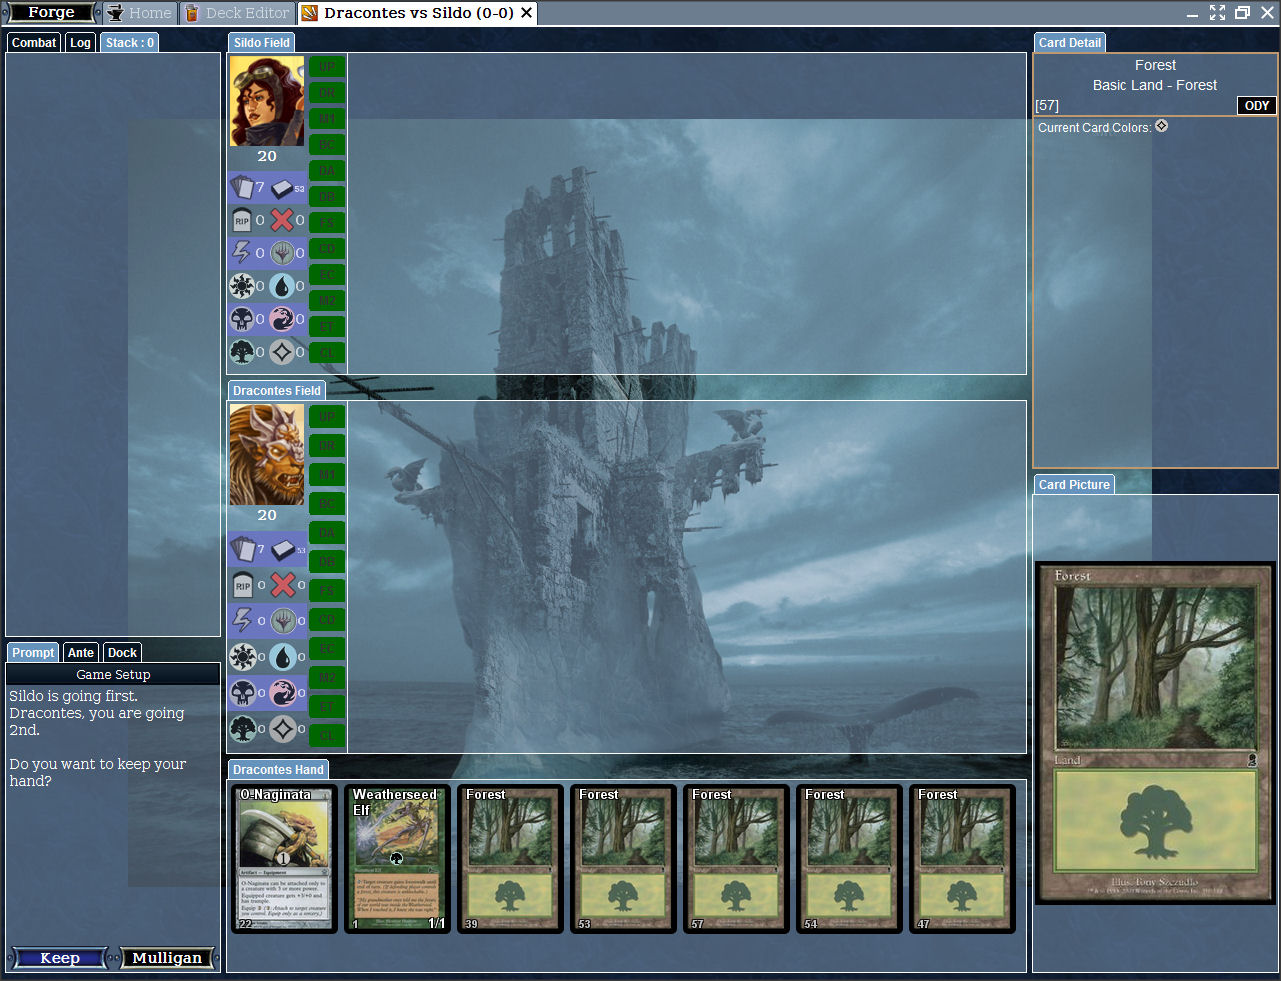The image size is (1281, 981).
Task: Click Sildo's black mana skull icon
Action: pyautogui.click(x=242, y=319)
